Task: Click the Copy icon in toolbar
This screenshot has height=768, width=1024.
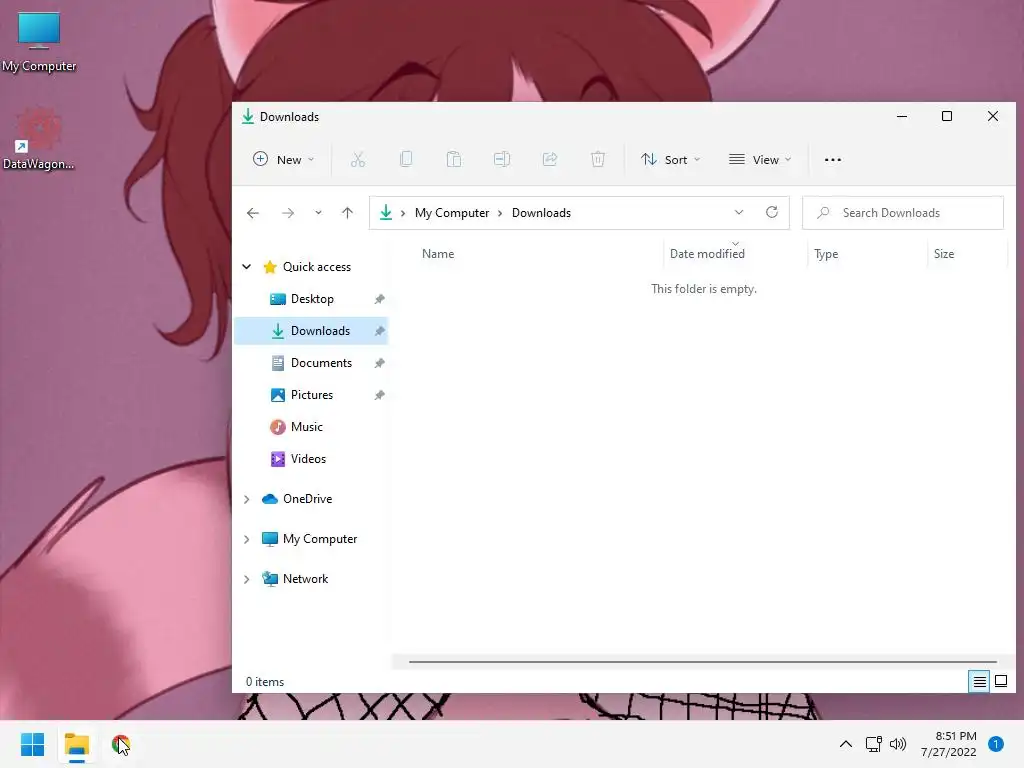Action: tap(406, 159)
